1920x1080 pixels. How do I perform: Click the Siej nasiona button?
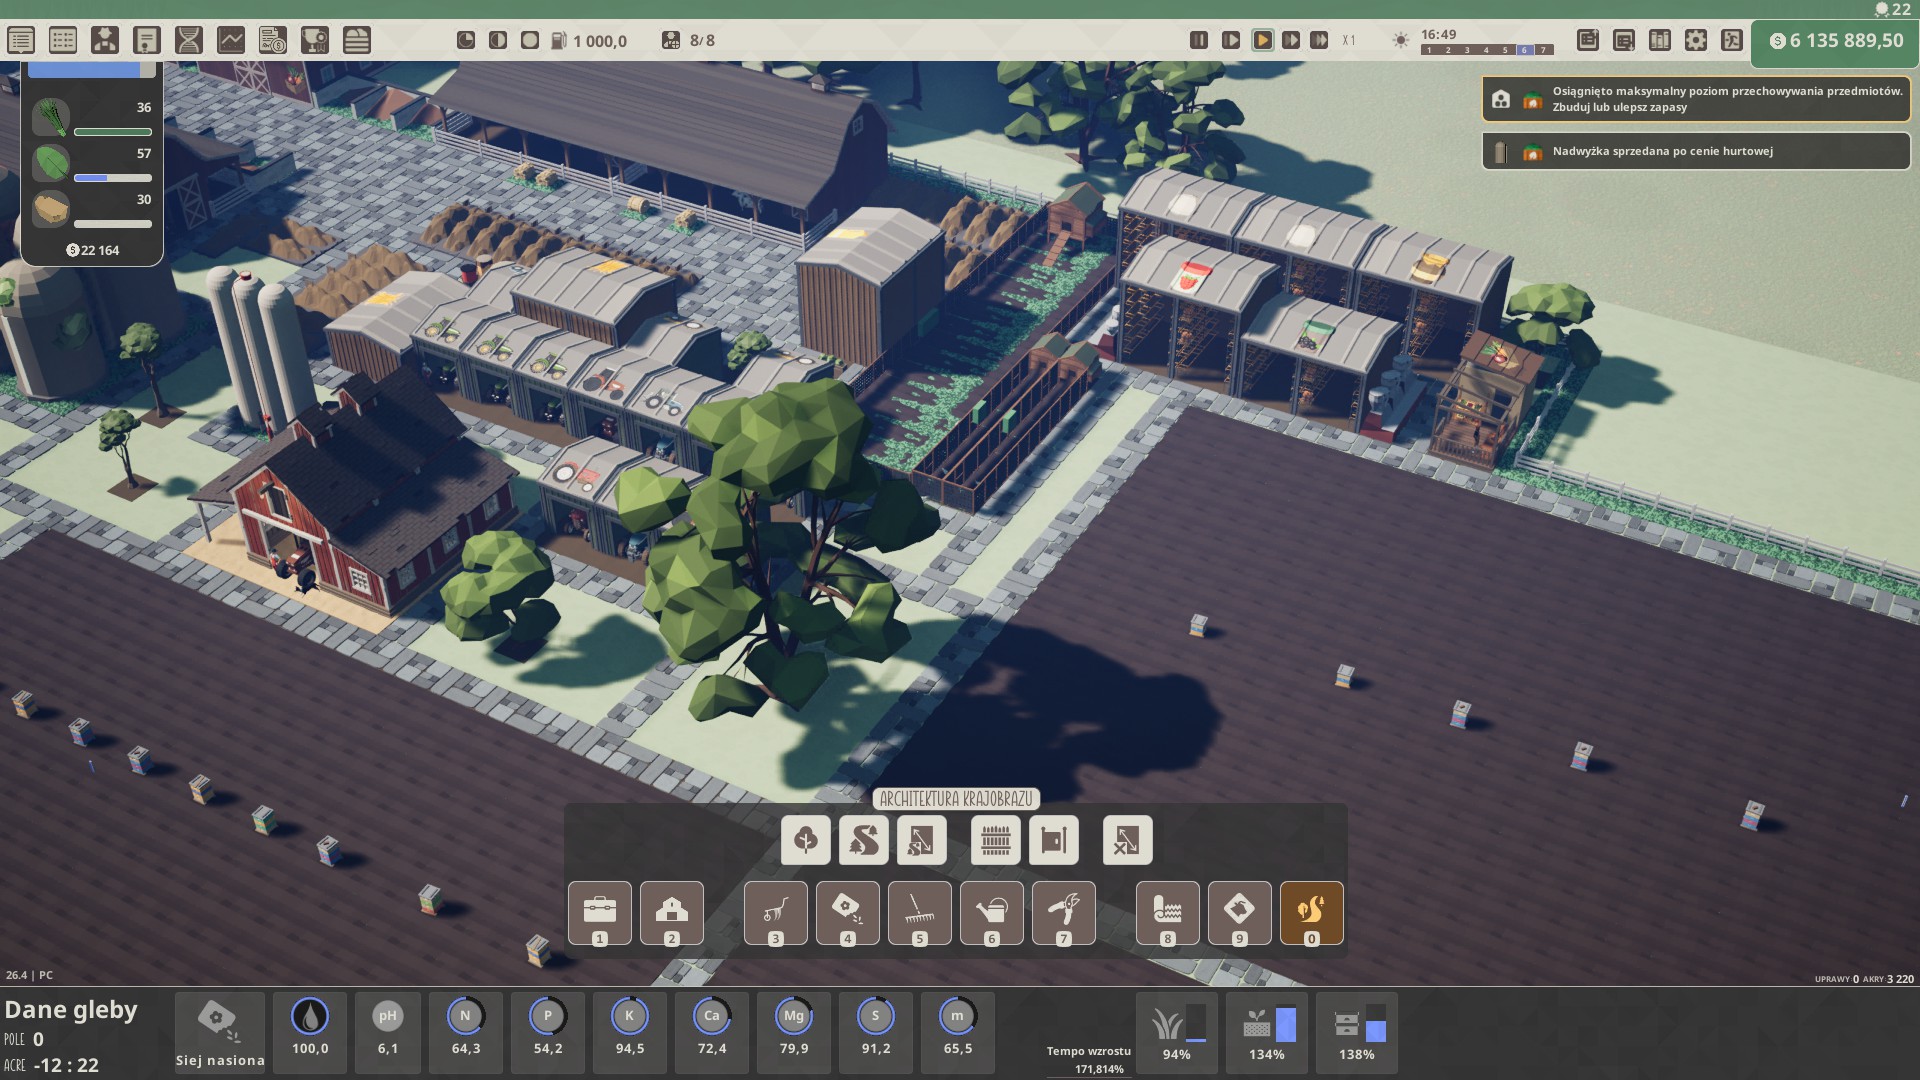[220, 1032]
